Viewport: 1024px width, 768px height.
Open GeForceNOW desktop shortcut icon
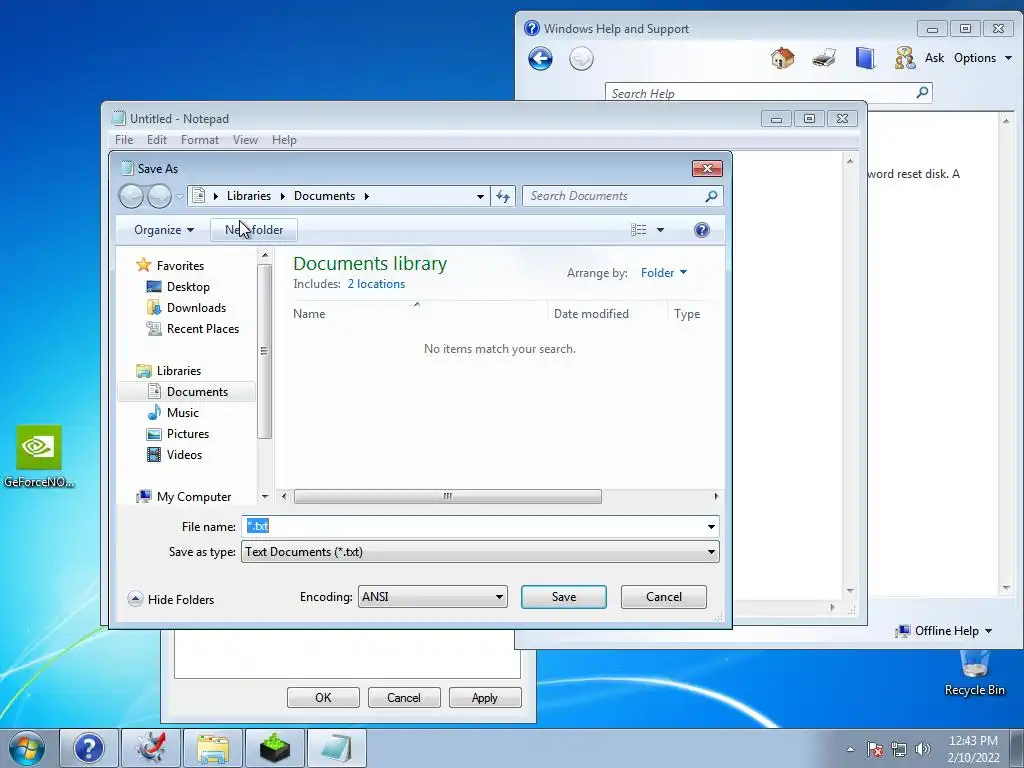click(39, 456)
